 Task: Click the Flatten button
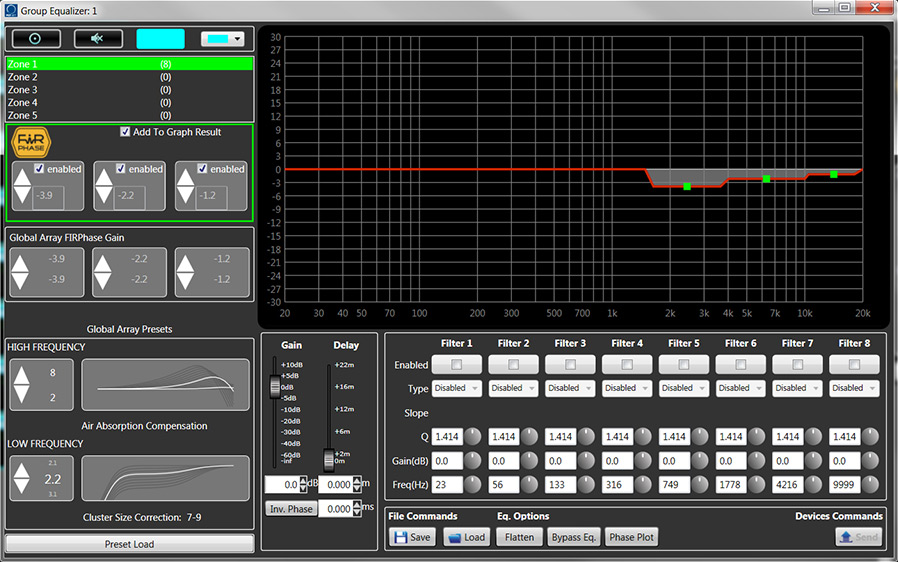(519, 537)
